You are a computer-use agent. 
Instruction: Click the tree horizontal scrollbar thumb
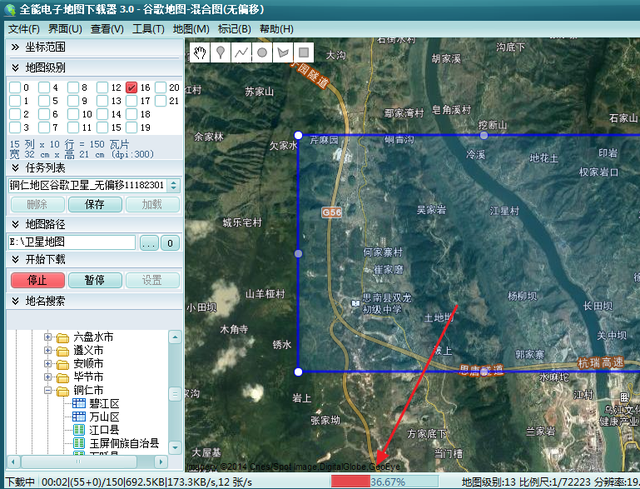coord(78,462)
